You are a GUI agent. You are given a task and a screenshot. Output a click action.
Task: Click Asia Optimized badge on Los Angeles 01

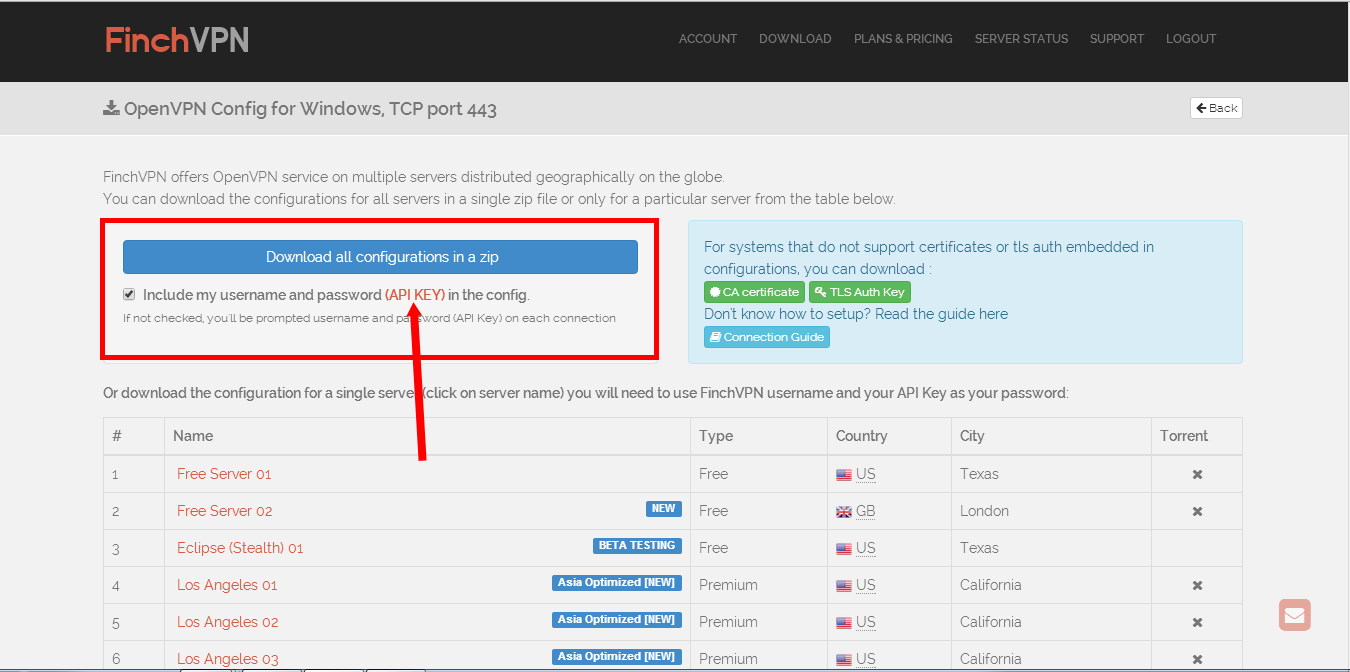(617, 583)
